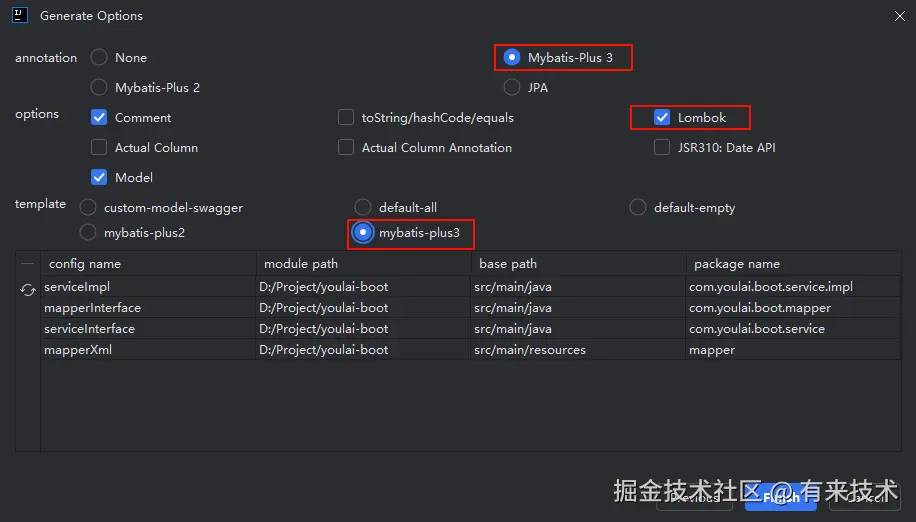This screenshot has height=522, width=916.
Task: Enable toString/hashCode/equals checkbox
Action: coord(346,117)
